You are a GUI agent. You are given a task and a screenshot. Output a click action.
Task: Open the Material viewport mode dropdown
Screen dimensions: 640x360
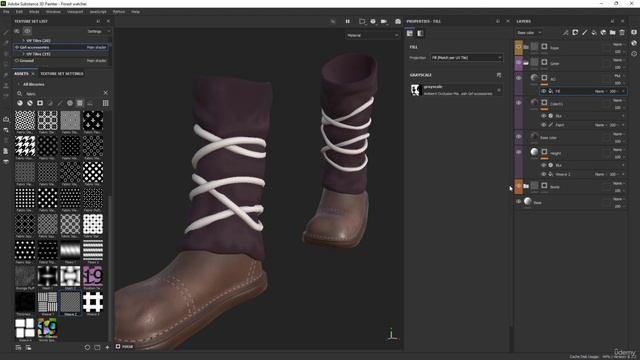click(373, 36)
